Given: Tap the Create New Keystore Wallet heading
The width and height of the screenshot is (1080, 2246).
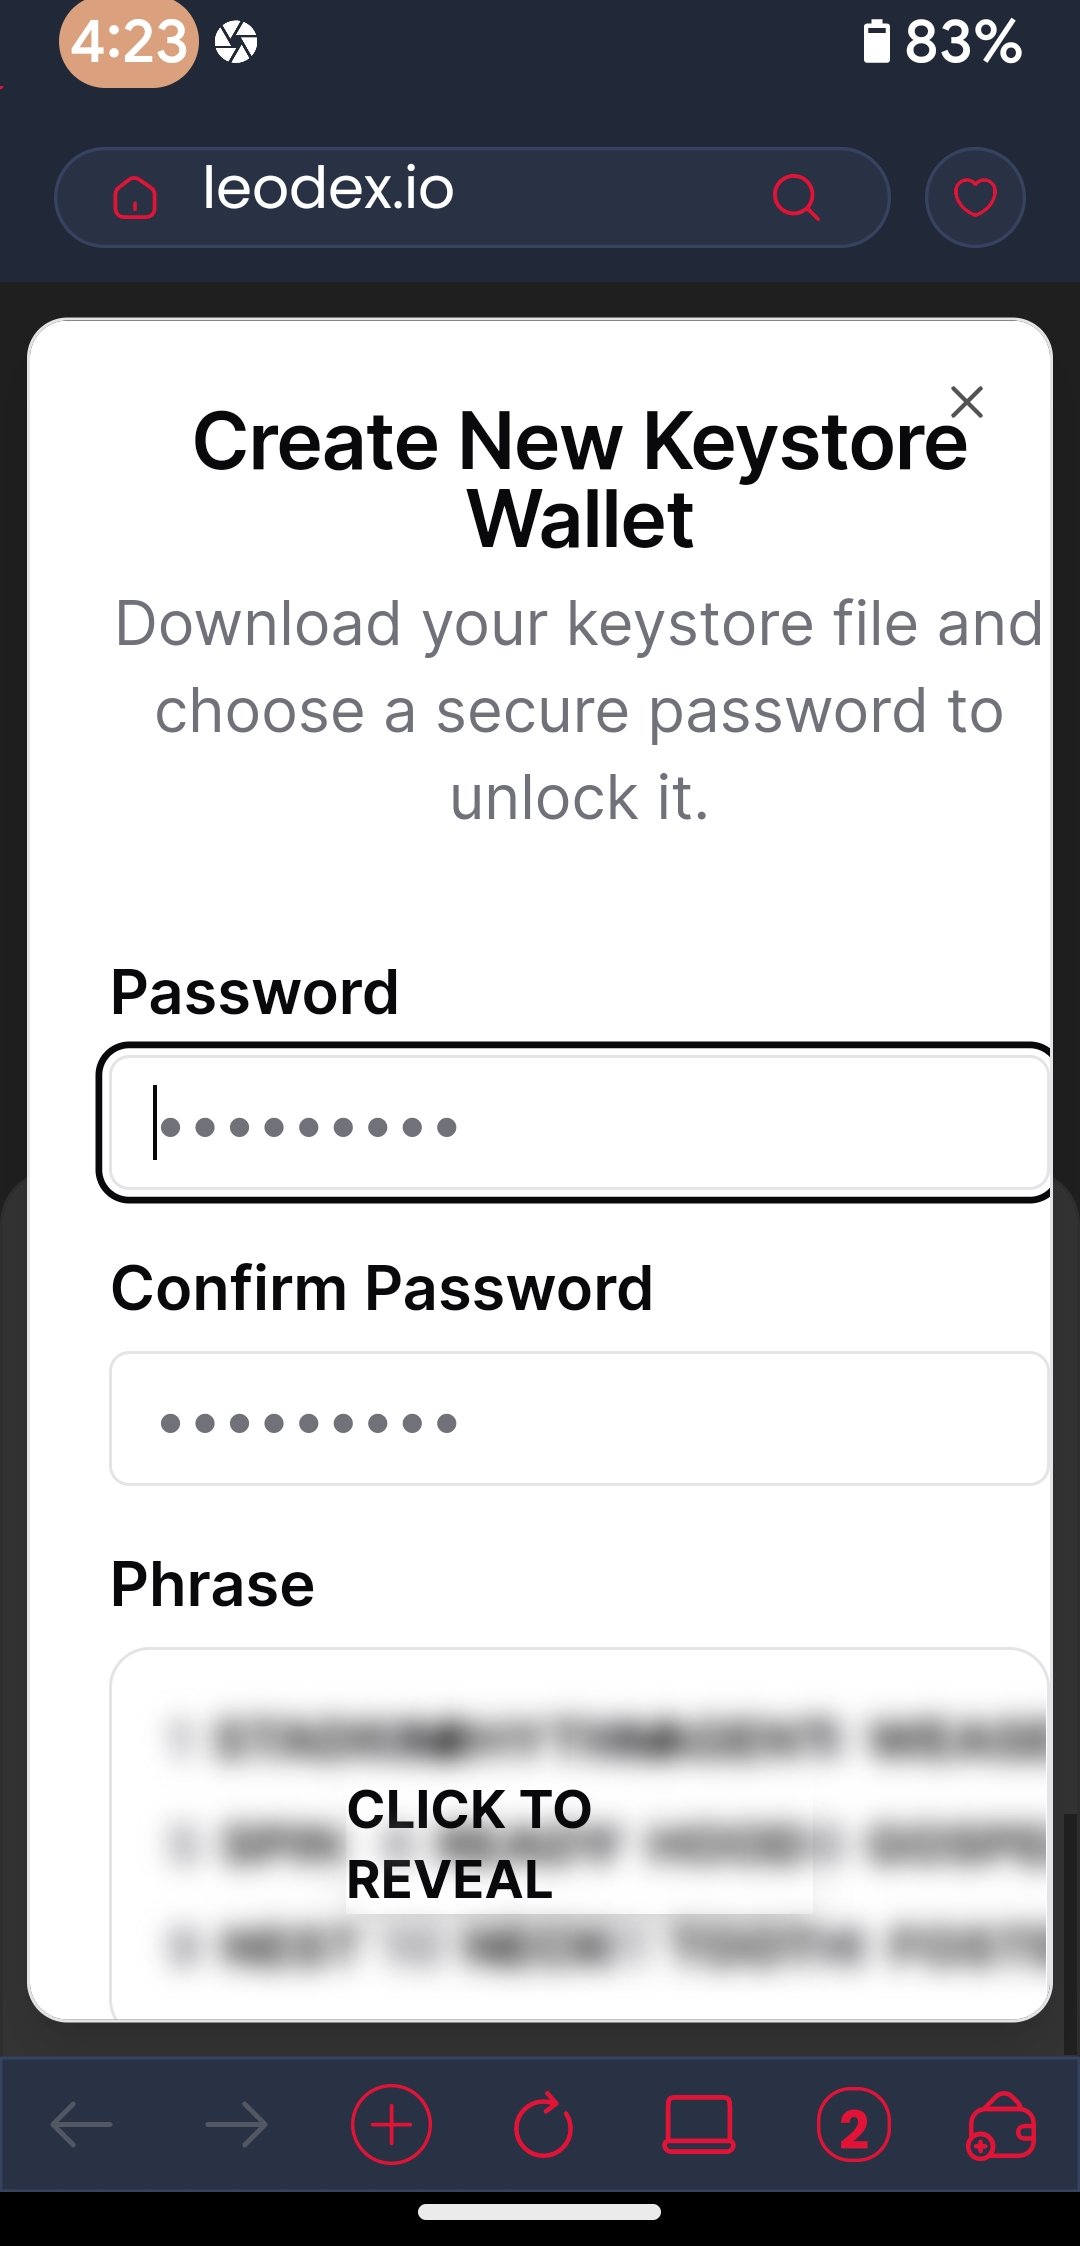Looking at the screenshot, I should point(580,480).
